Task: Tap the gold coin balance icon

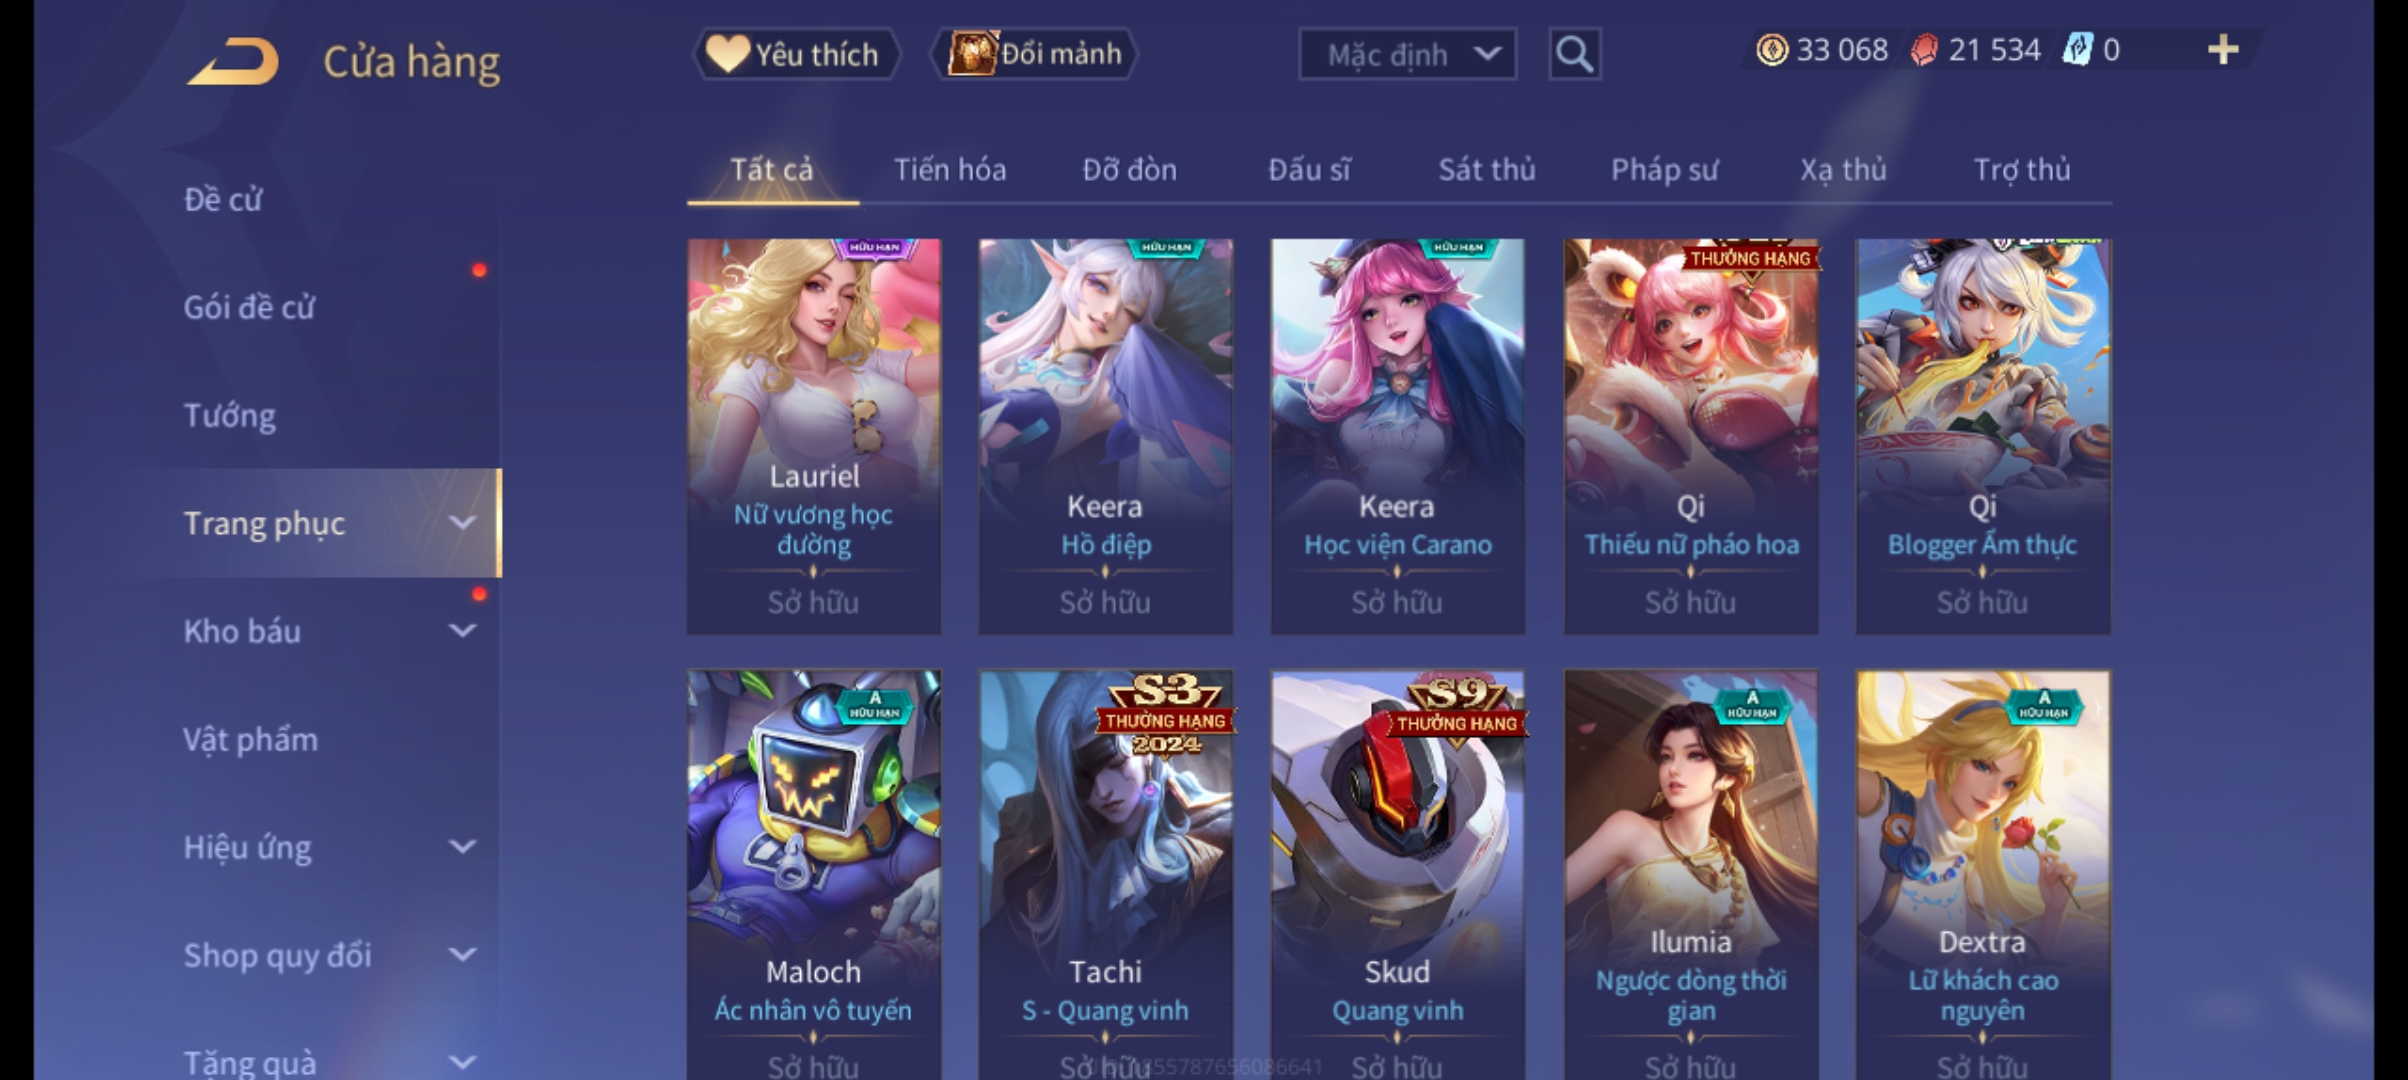Action: click(x=1772, y=50)
